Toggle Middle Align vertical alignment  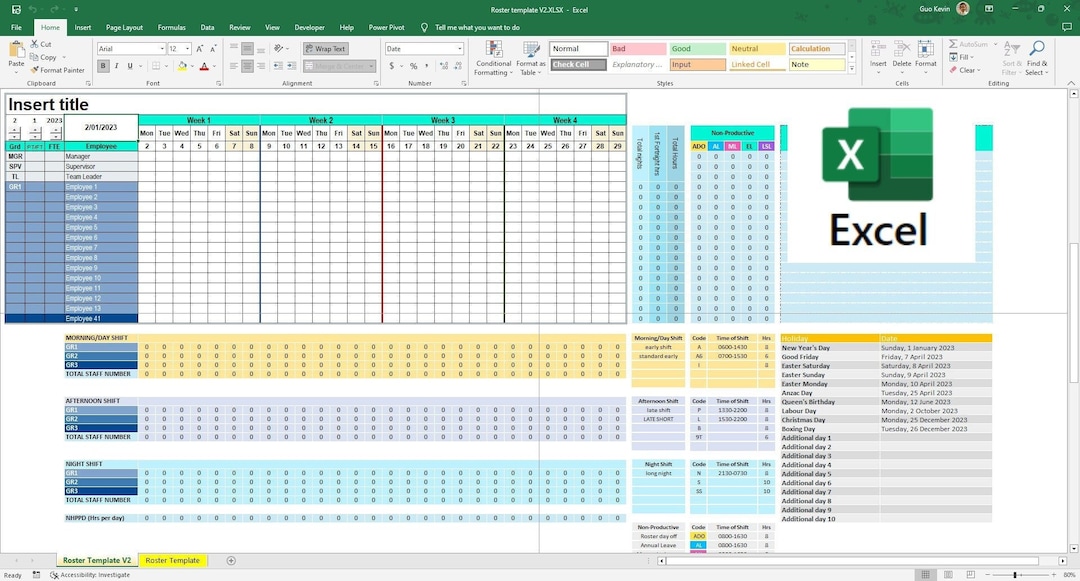click(247, 49)
